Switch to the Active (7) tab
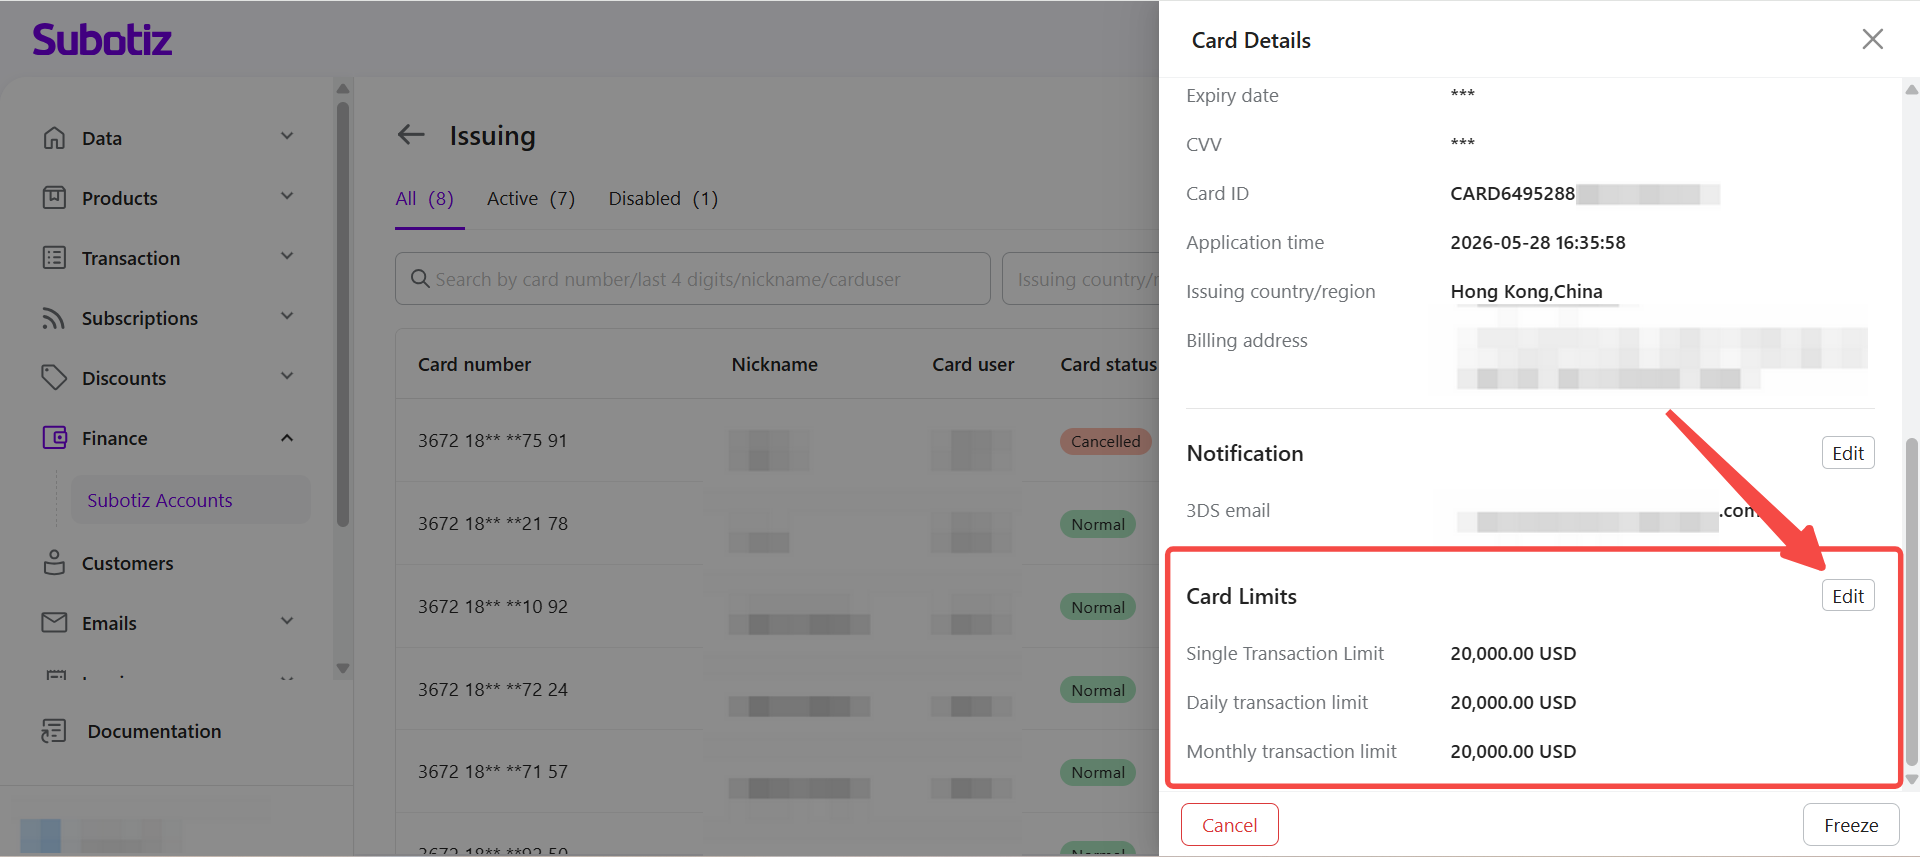 (x=531, y=199)
